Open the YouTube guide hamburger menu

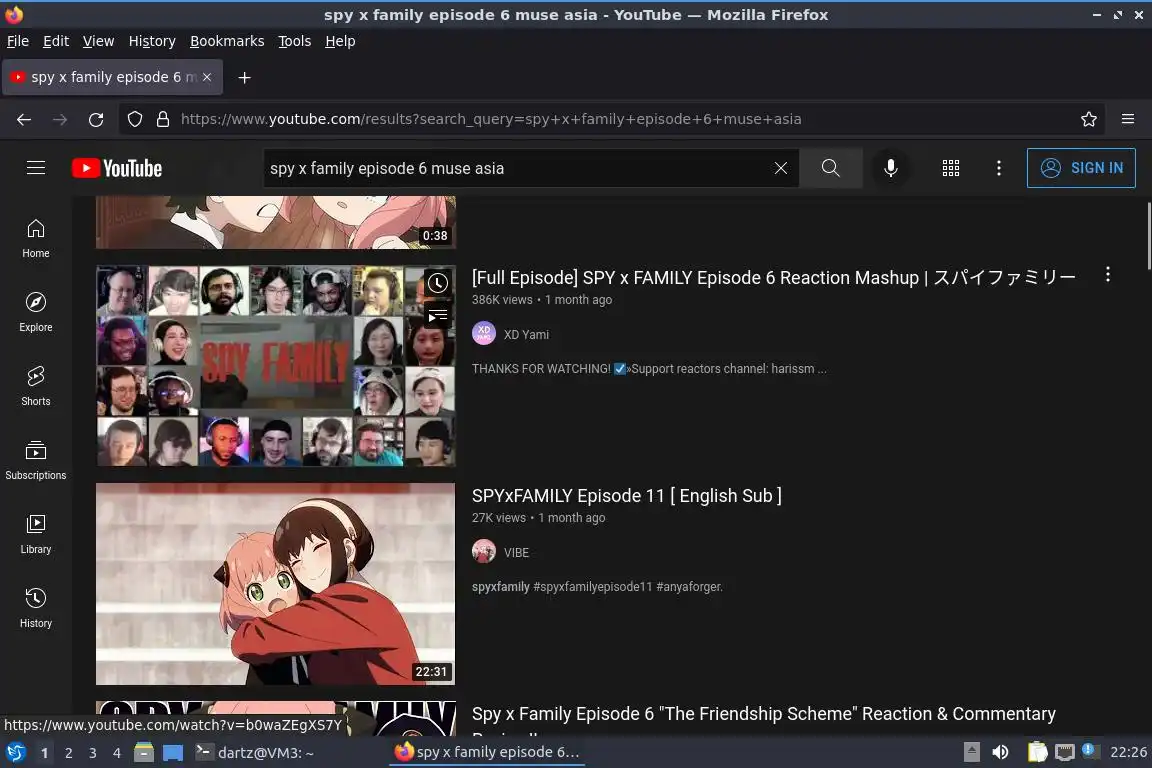point(35,168)
